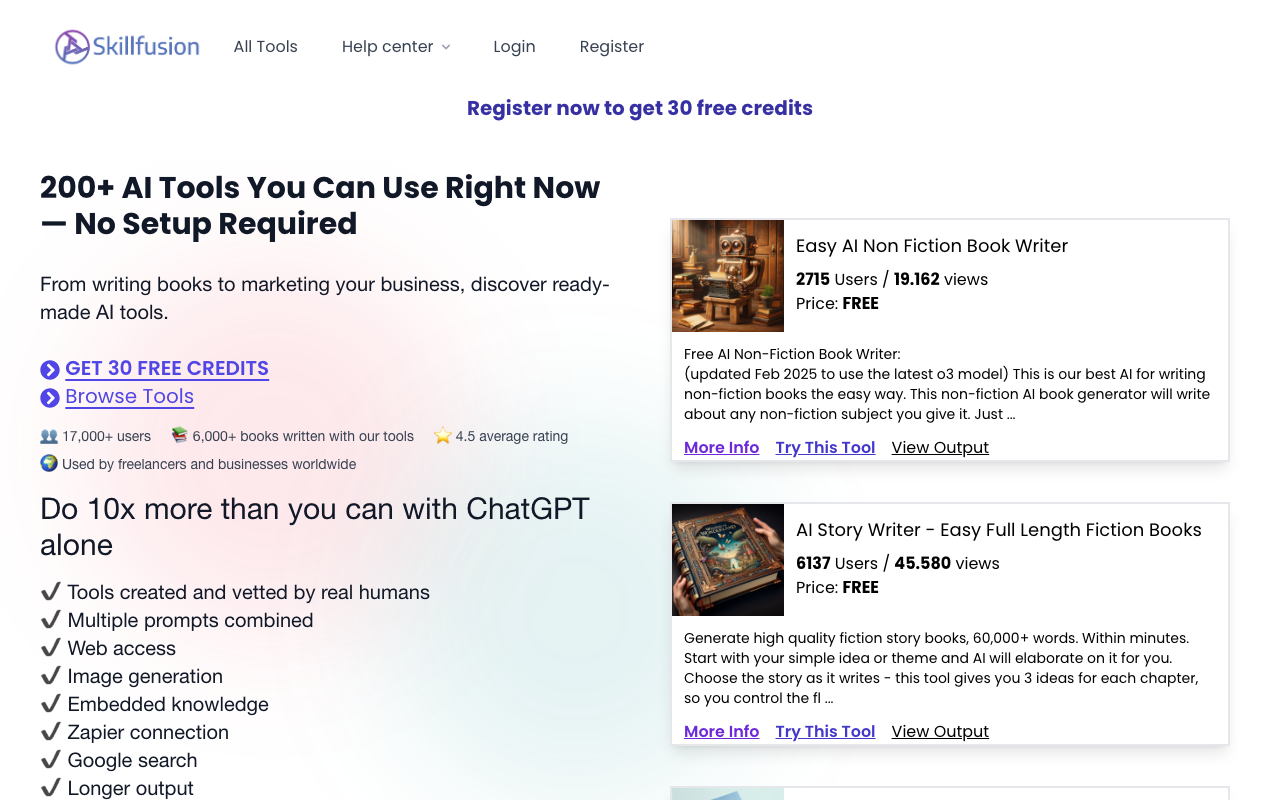The height and width of the screenshot is (800, 1280).
Task: Open the All Tools menu item
Action: point(266,47)
